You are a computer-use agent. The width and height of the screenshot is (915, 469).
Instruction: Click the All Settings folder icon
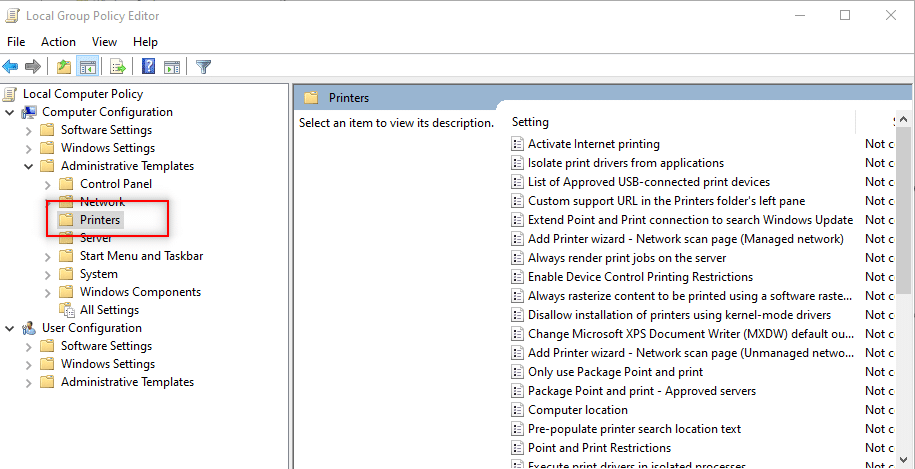point(67,310)
